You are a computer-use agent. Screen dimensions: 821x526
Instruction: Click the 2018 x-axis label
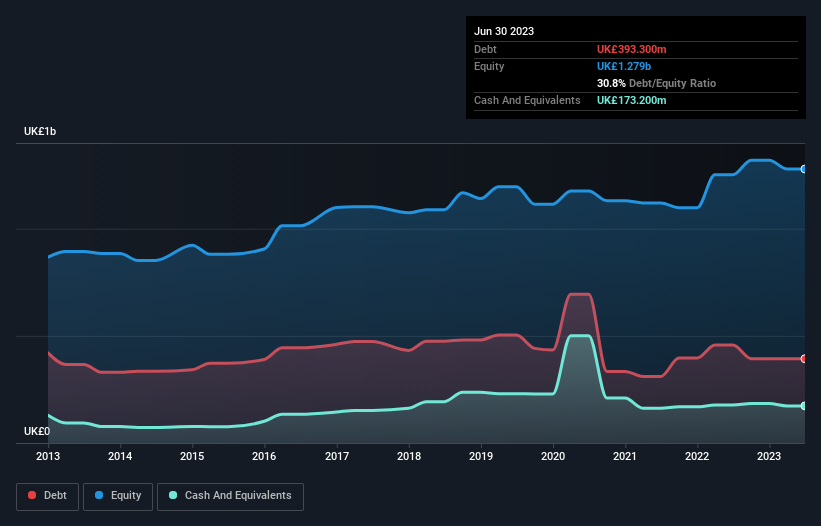[x=409, y=456]
